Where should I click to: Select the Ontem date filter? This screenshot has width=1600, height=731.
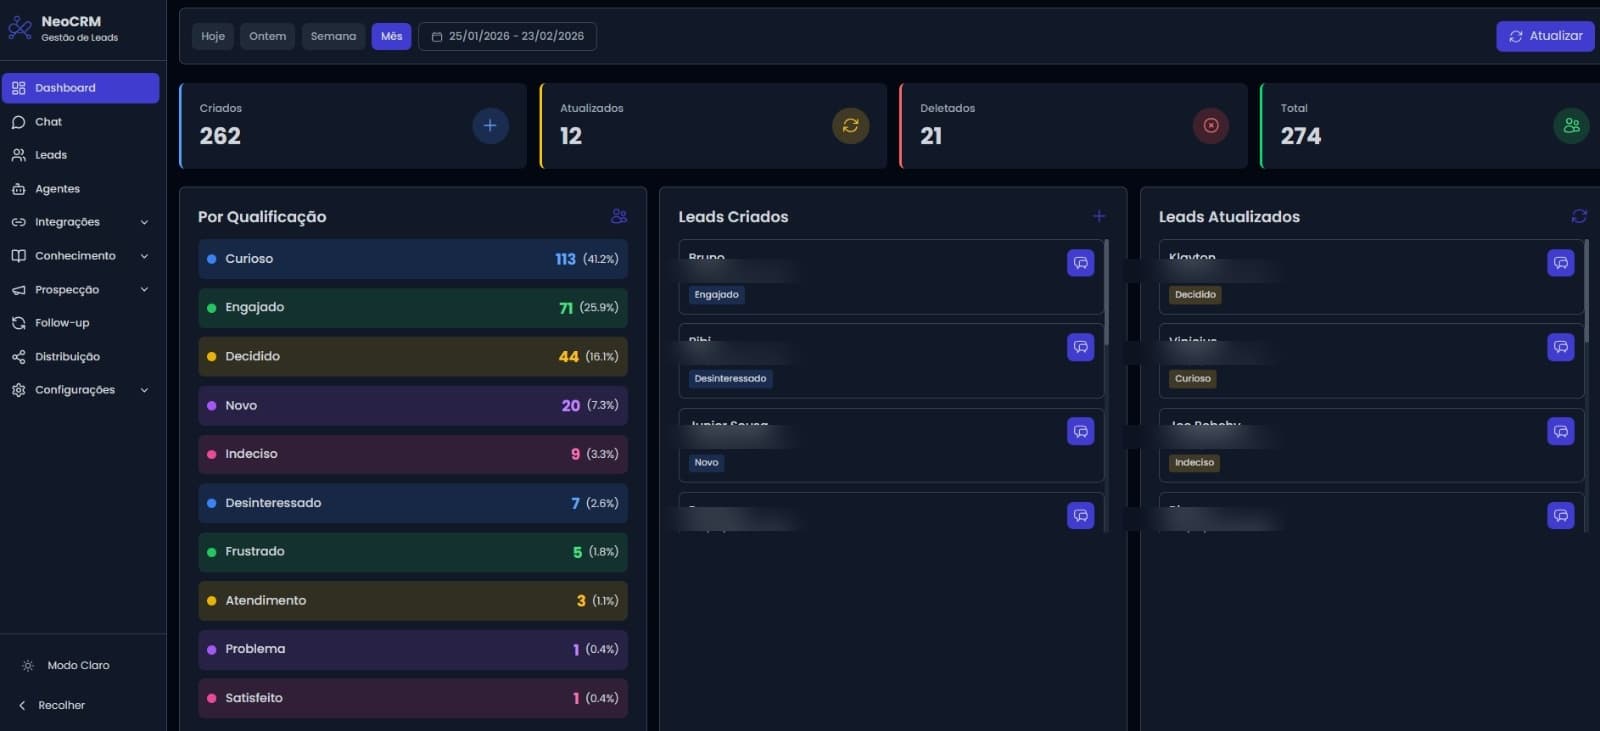pos(267,36)
